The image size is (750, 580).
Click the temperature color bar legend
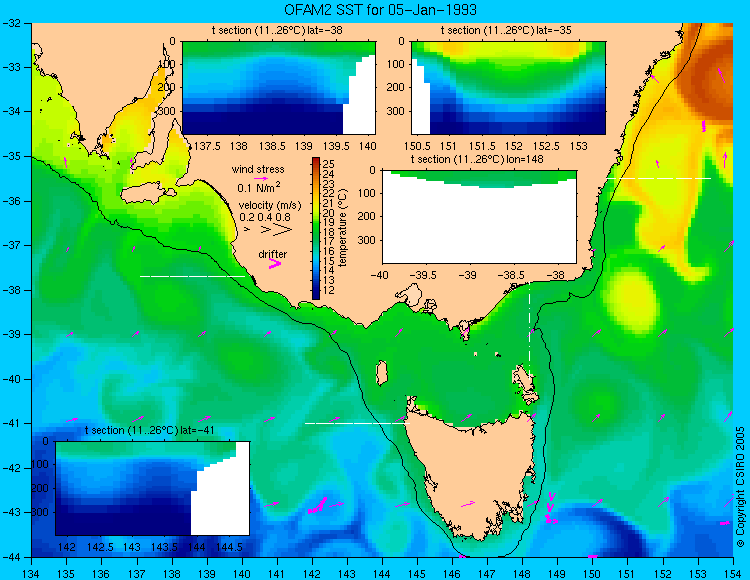[x=316, y=228]
